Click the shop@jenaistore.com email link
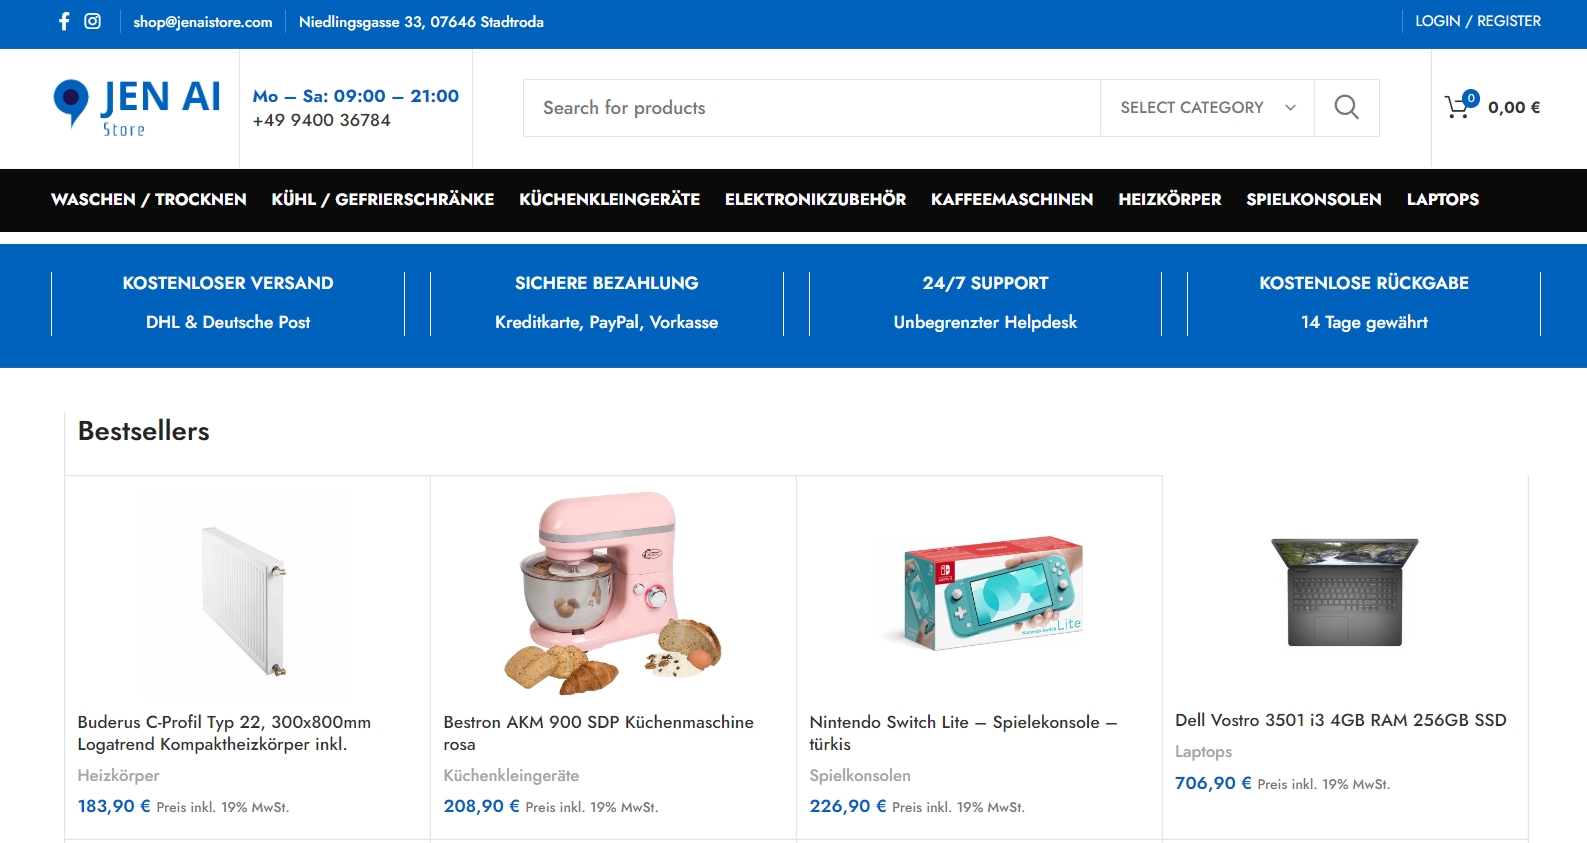1587x843 pixels. [203, 22]
